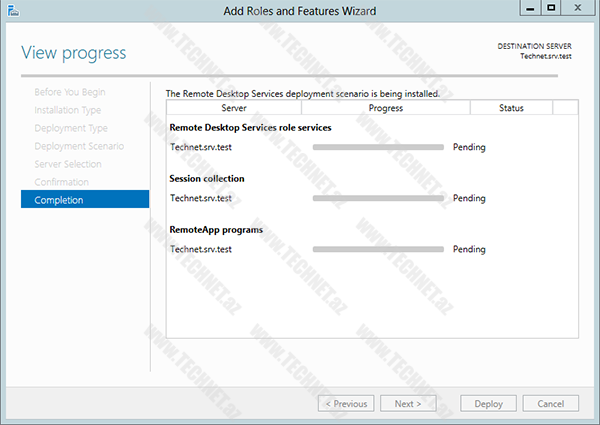Switch to the Server Selection step
This screenshot has width=600, height=425.
[67, 164]
